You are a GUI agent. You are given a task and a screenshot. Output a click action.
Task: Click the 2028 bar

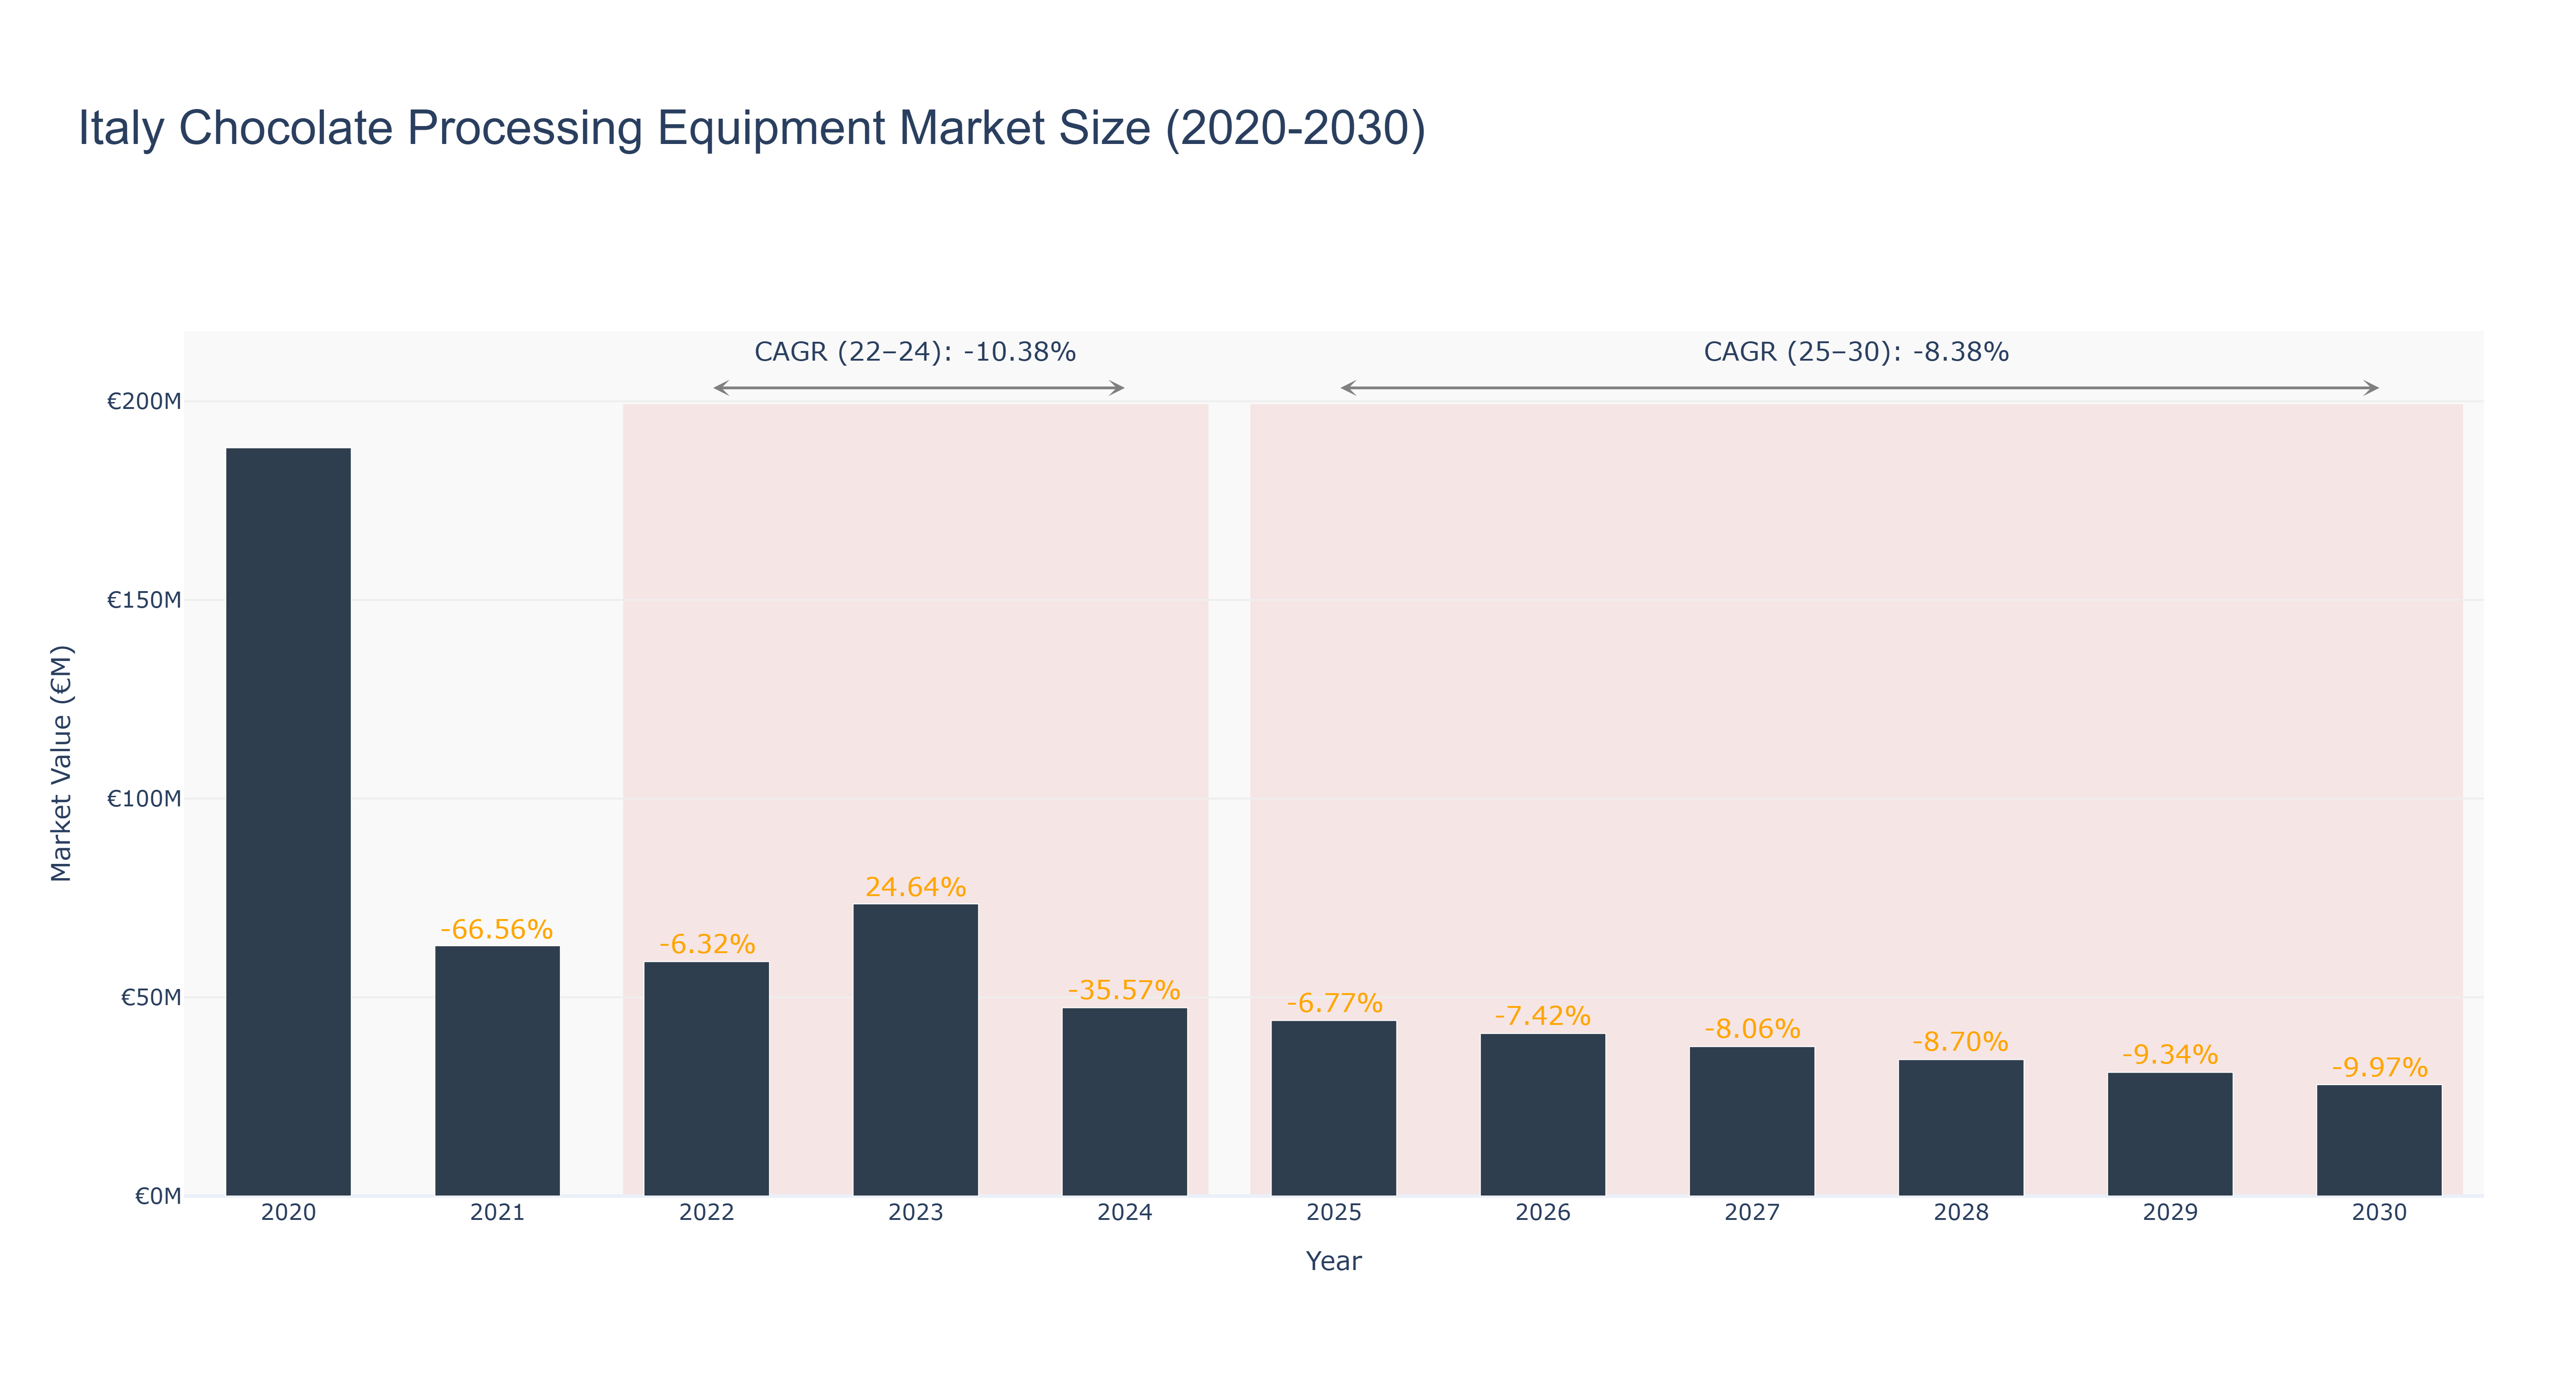[x=1960, y=1127]
